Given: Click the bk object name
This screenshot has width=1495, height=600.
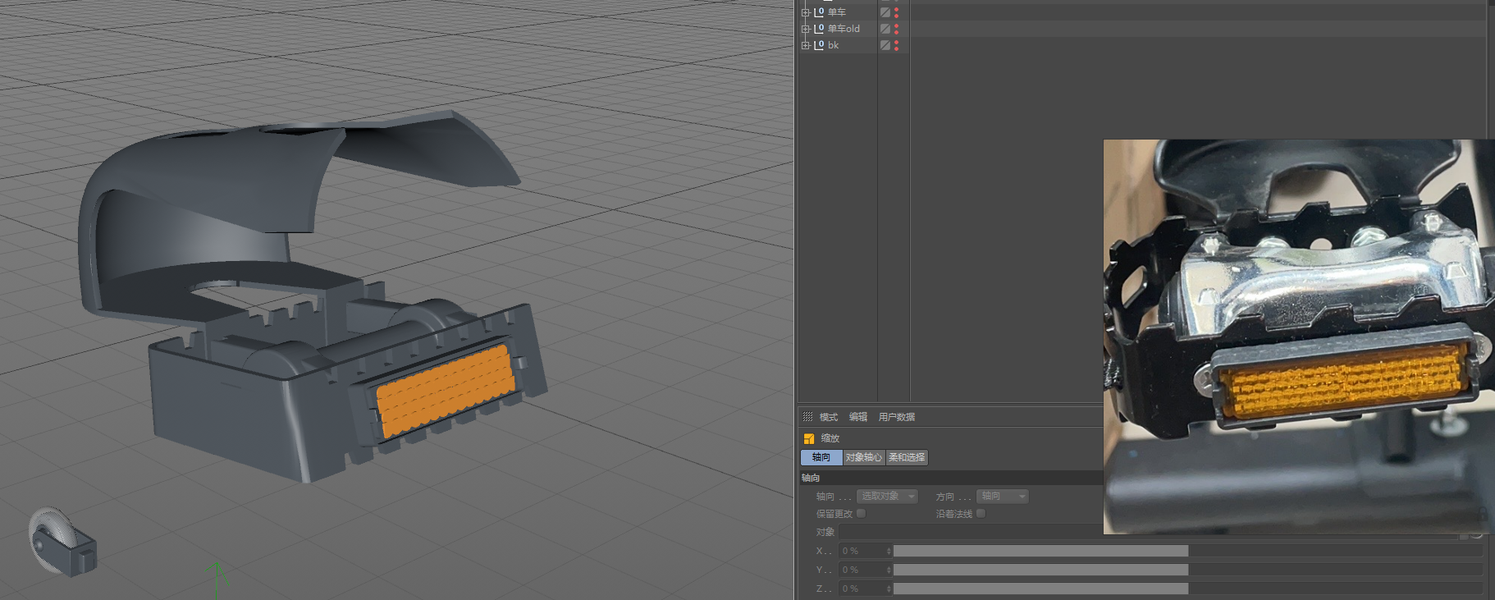Looking at the screenshot, I should coord(833,46).
